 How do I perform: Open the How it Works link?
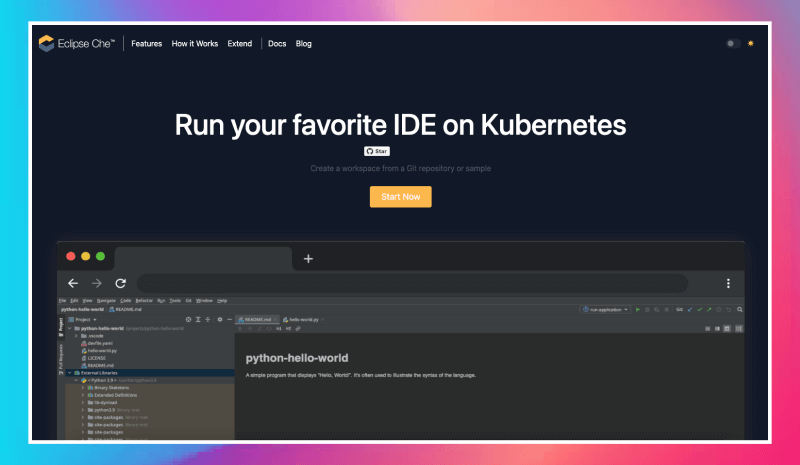194,43
